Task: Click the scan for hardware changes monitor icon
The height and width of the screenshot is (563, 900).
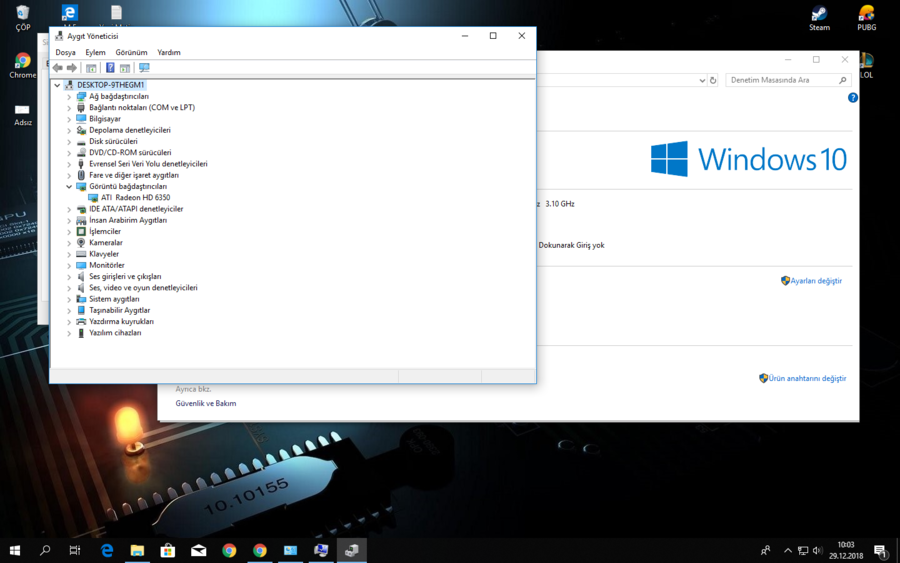Action: (144, 68)
